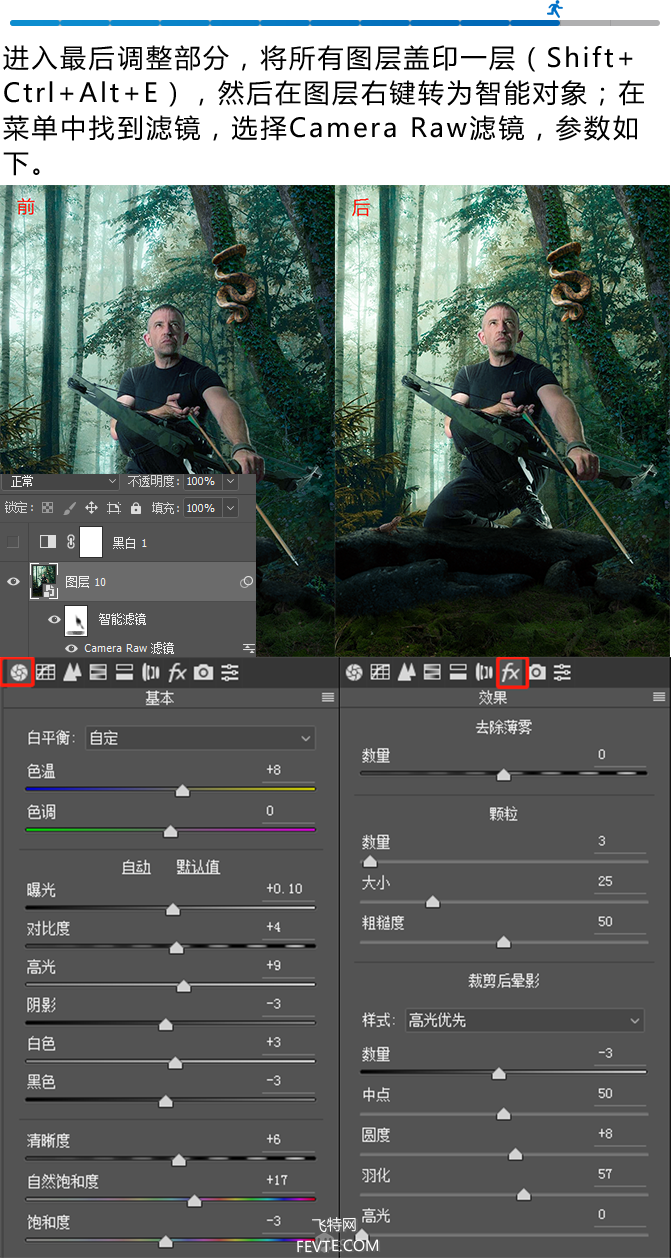Expand the 样式 dropdown showing 高光优先
671x1258 pixels.
pos(524,1020)
